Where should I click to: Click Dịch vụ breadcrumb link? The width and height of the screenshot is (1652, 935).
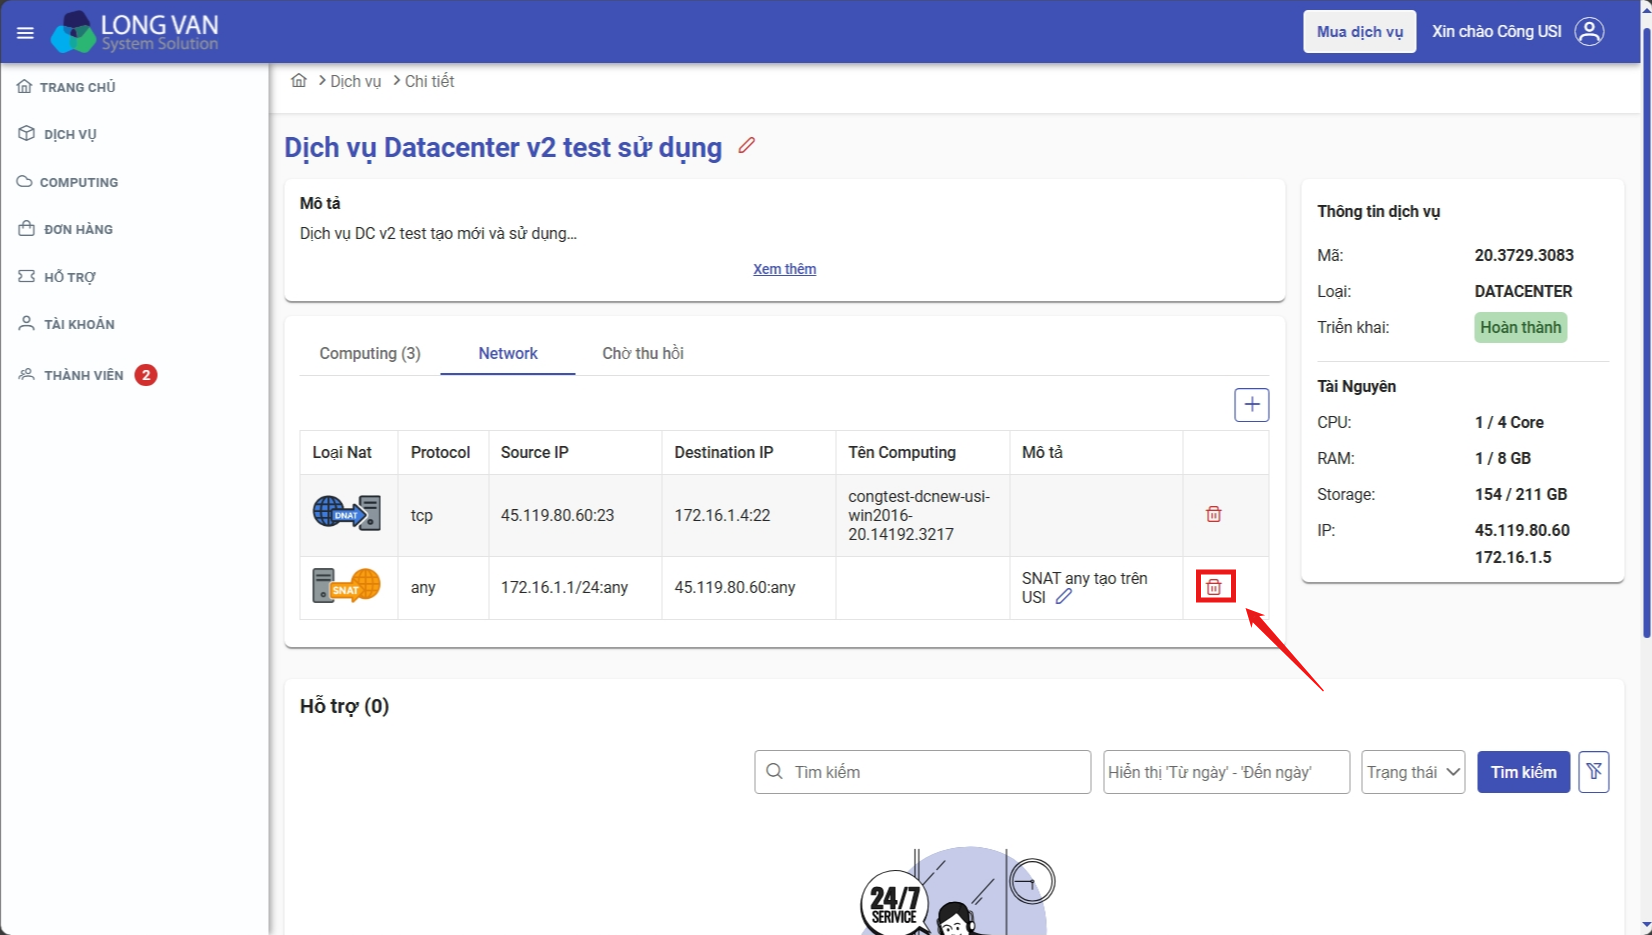pyautogui.click(x=355, y=81)
